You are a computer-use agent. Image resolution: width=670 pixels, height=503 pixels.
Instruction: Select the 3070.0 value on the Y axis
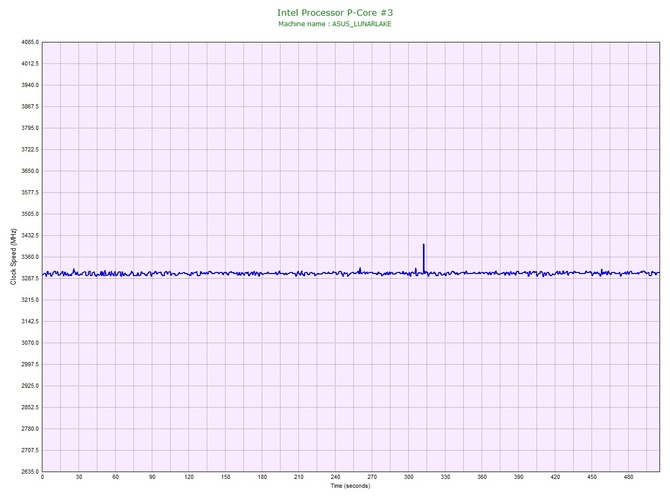tap(30, 343)
